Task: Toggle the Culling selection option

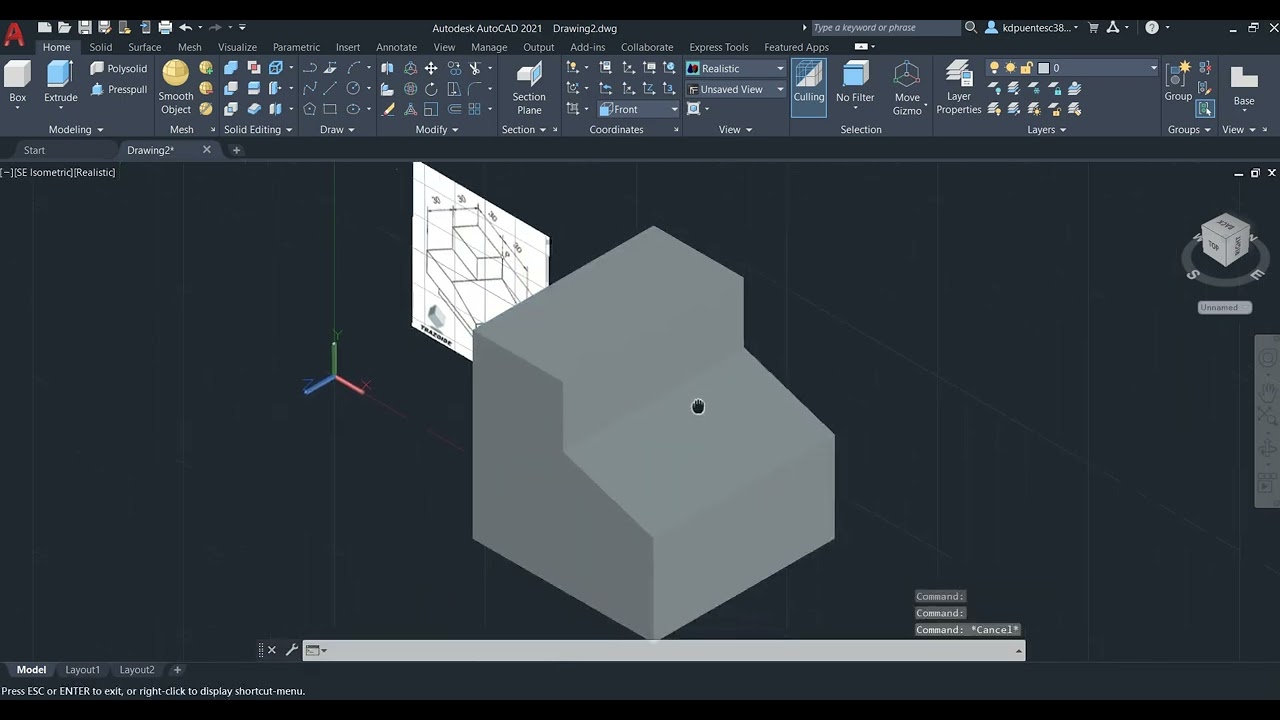Action: click(x=809, y=86)
